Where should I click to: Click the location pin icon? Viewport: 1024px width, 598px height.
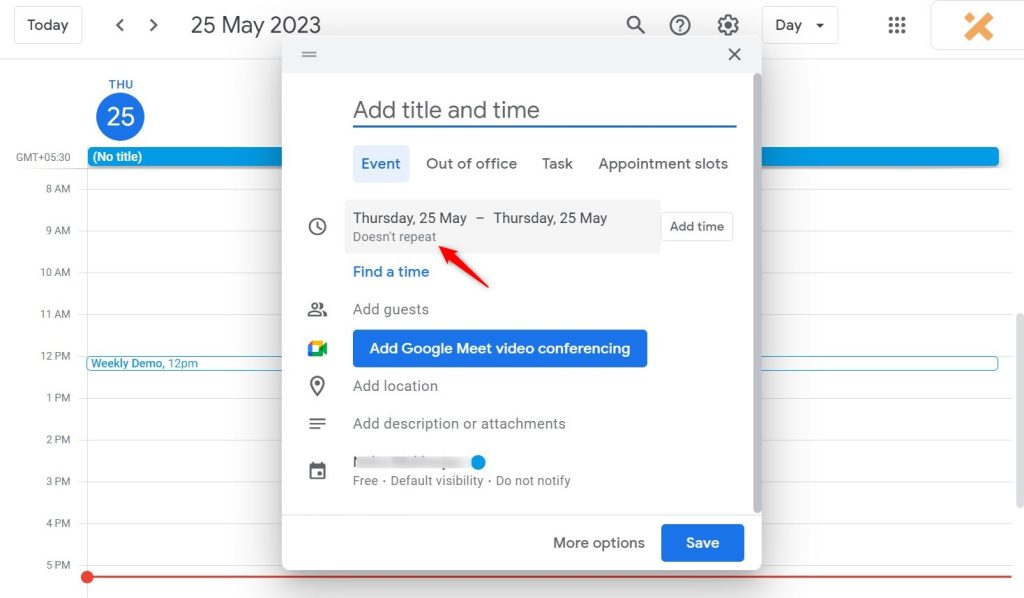(317, 386)
